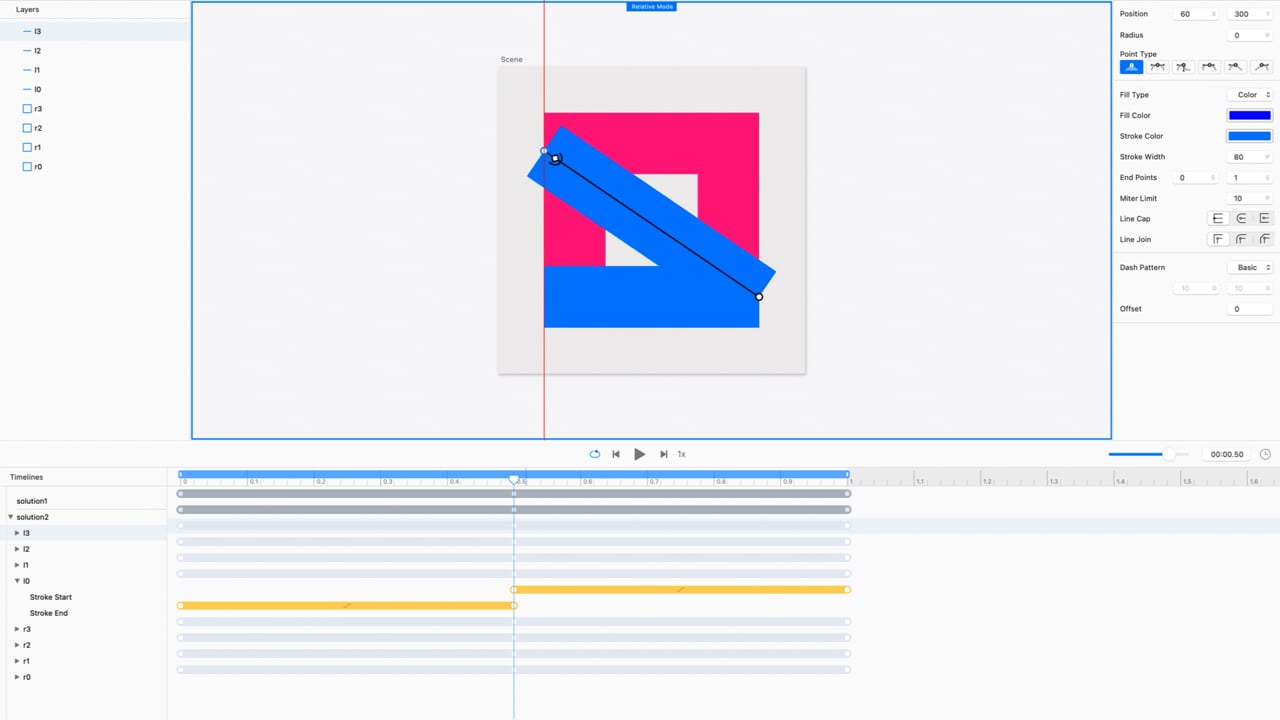
Task: Open the Fill Color swatch
Action: (1249, 115)
